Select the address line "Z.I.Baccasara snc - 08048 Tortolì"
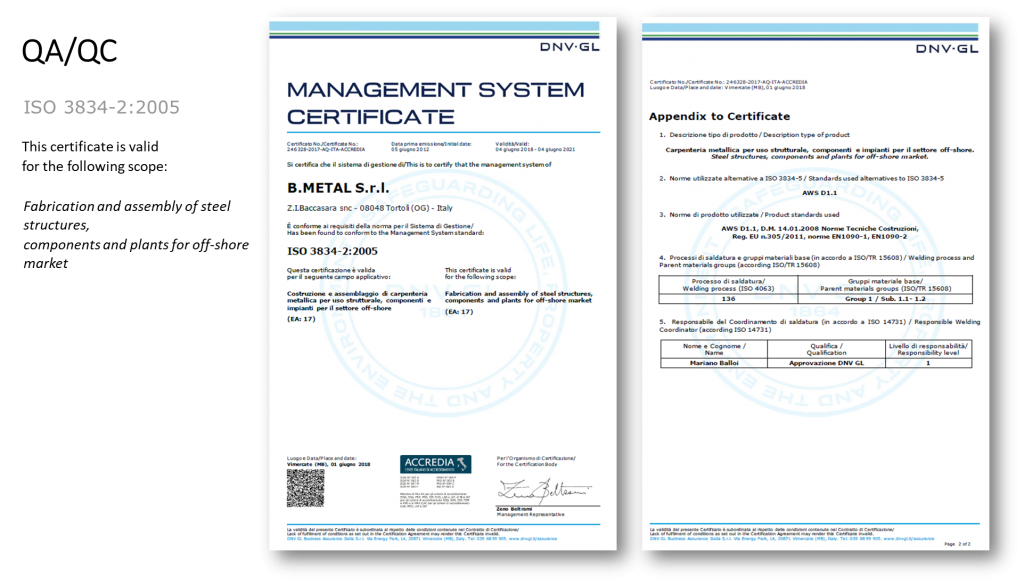 370,208
